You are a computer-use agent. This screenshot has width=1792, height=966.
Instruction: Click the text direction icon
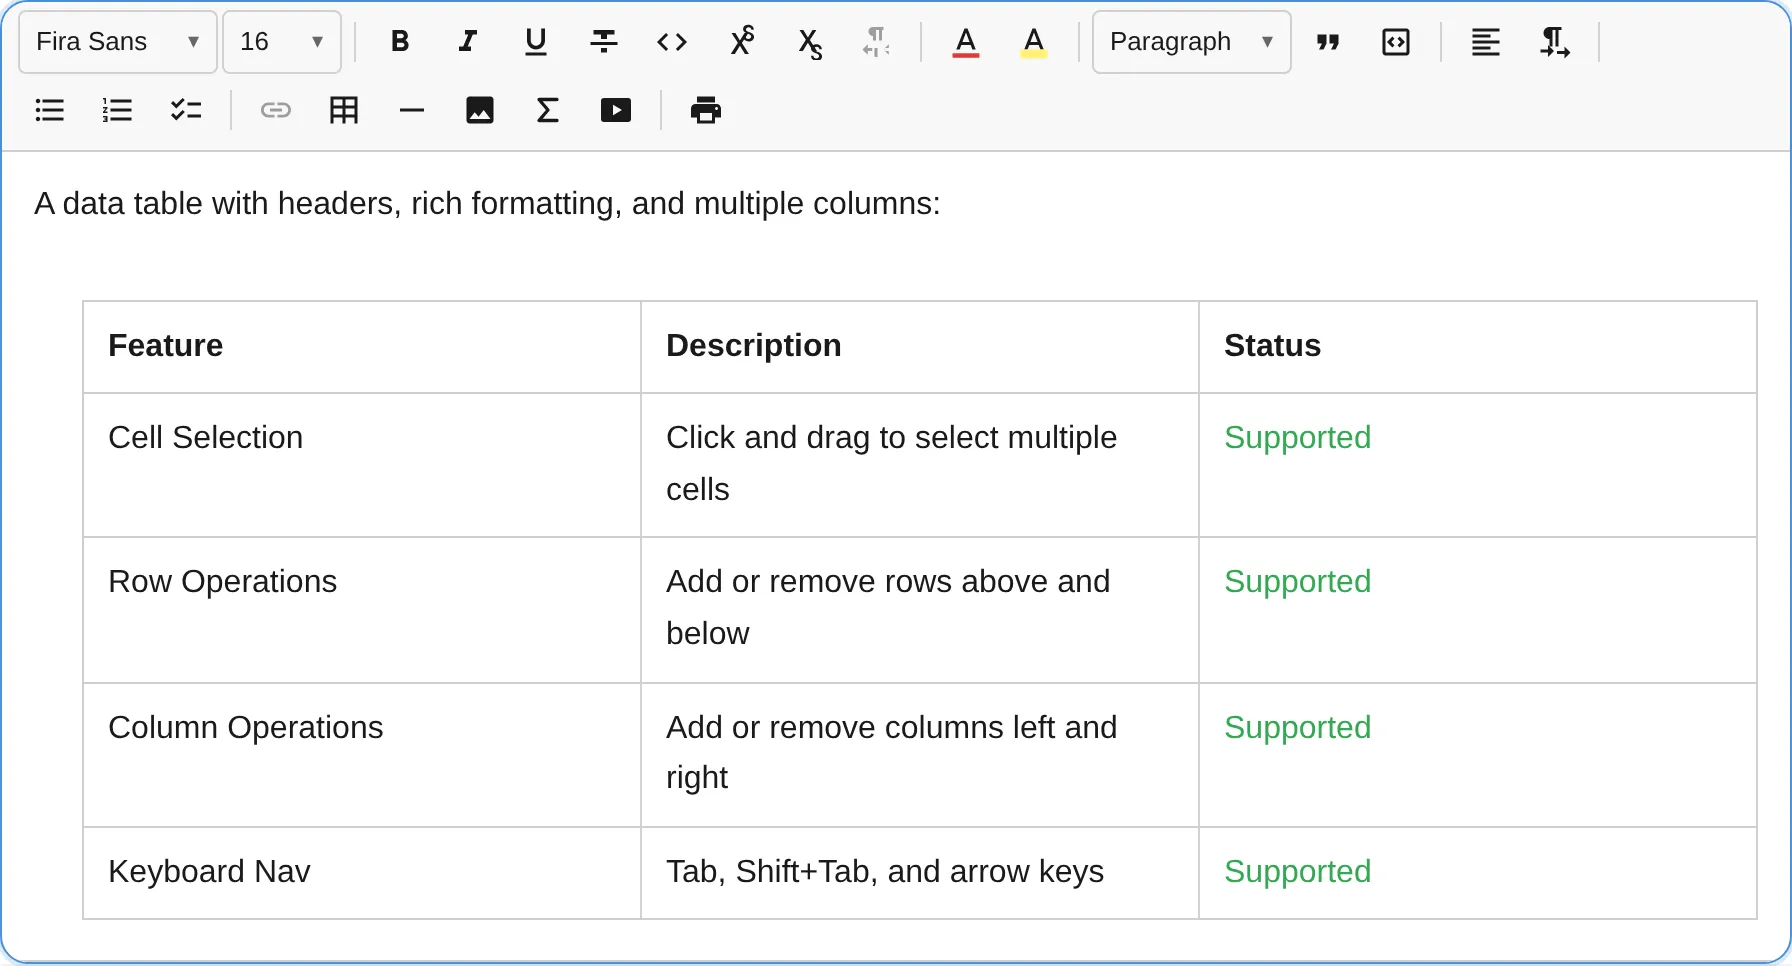pyautogui.click(x=1554, y=42)
